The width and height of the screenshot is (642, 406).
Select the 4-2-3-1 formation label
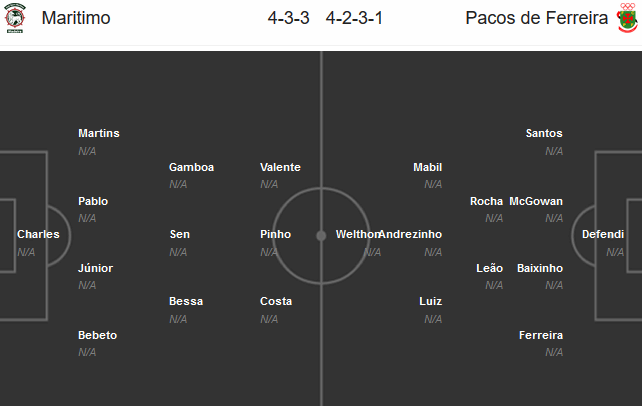pos(354,18)
